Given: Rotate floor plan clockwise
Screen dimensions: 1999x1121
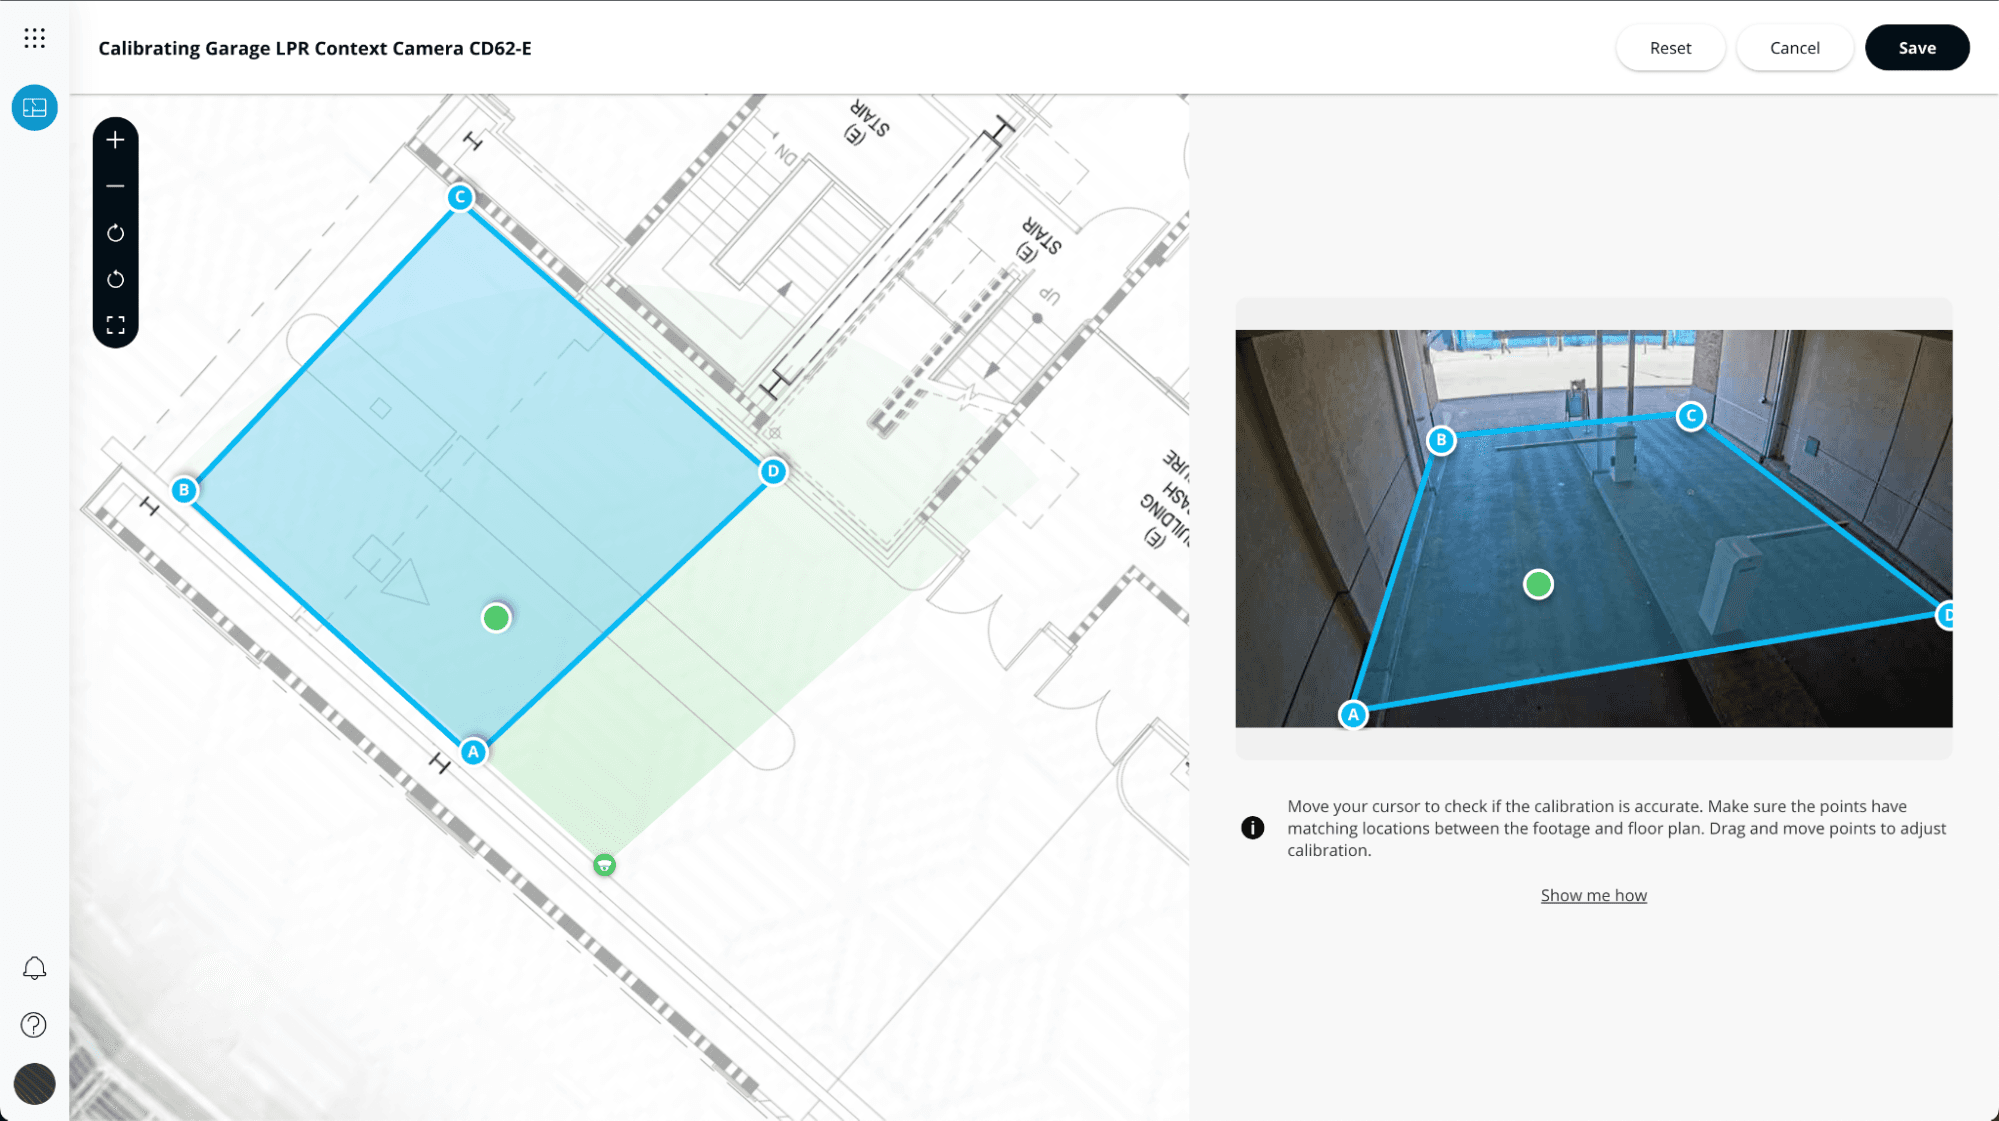Looking at the screenshot, I should [x=116, y=233].
